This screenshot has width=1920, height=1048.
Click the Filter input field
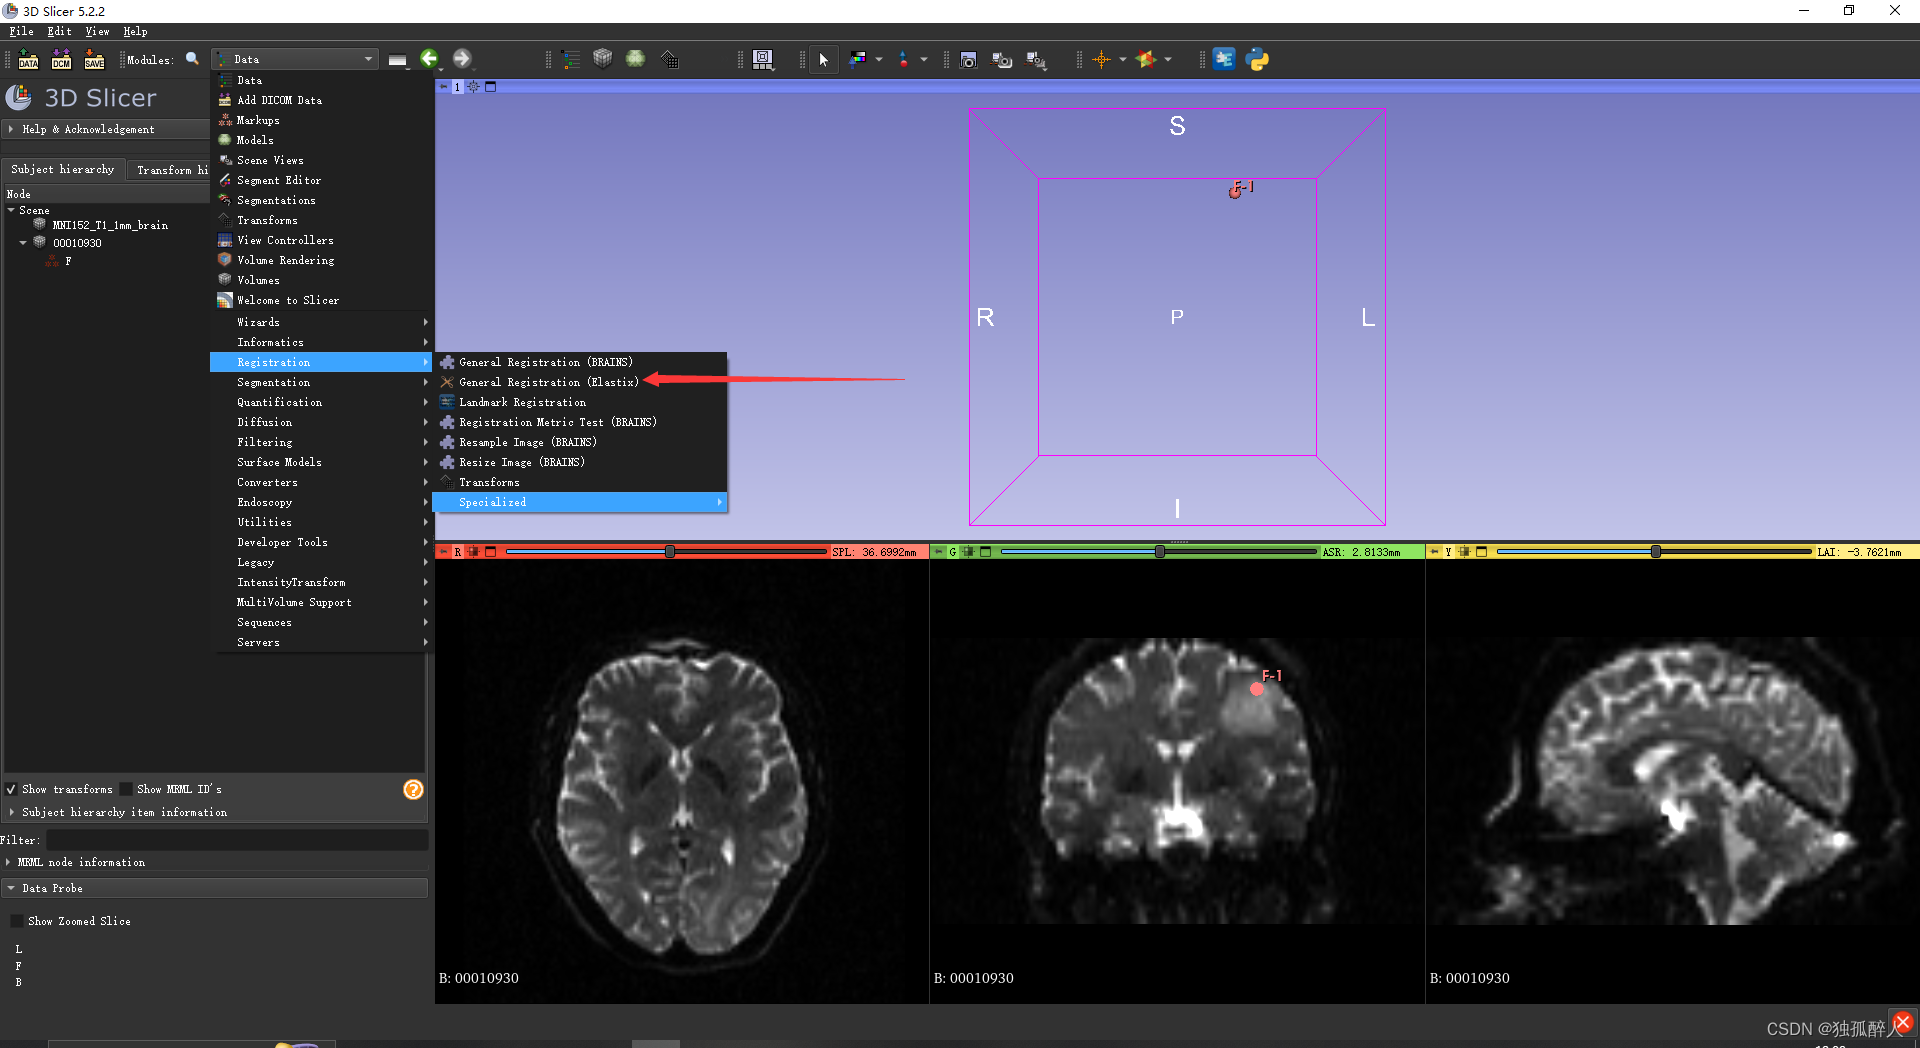[237, 840]
